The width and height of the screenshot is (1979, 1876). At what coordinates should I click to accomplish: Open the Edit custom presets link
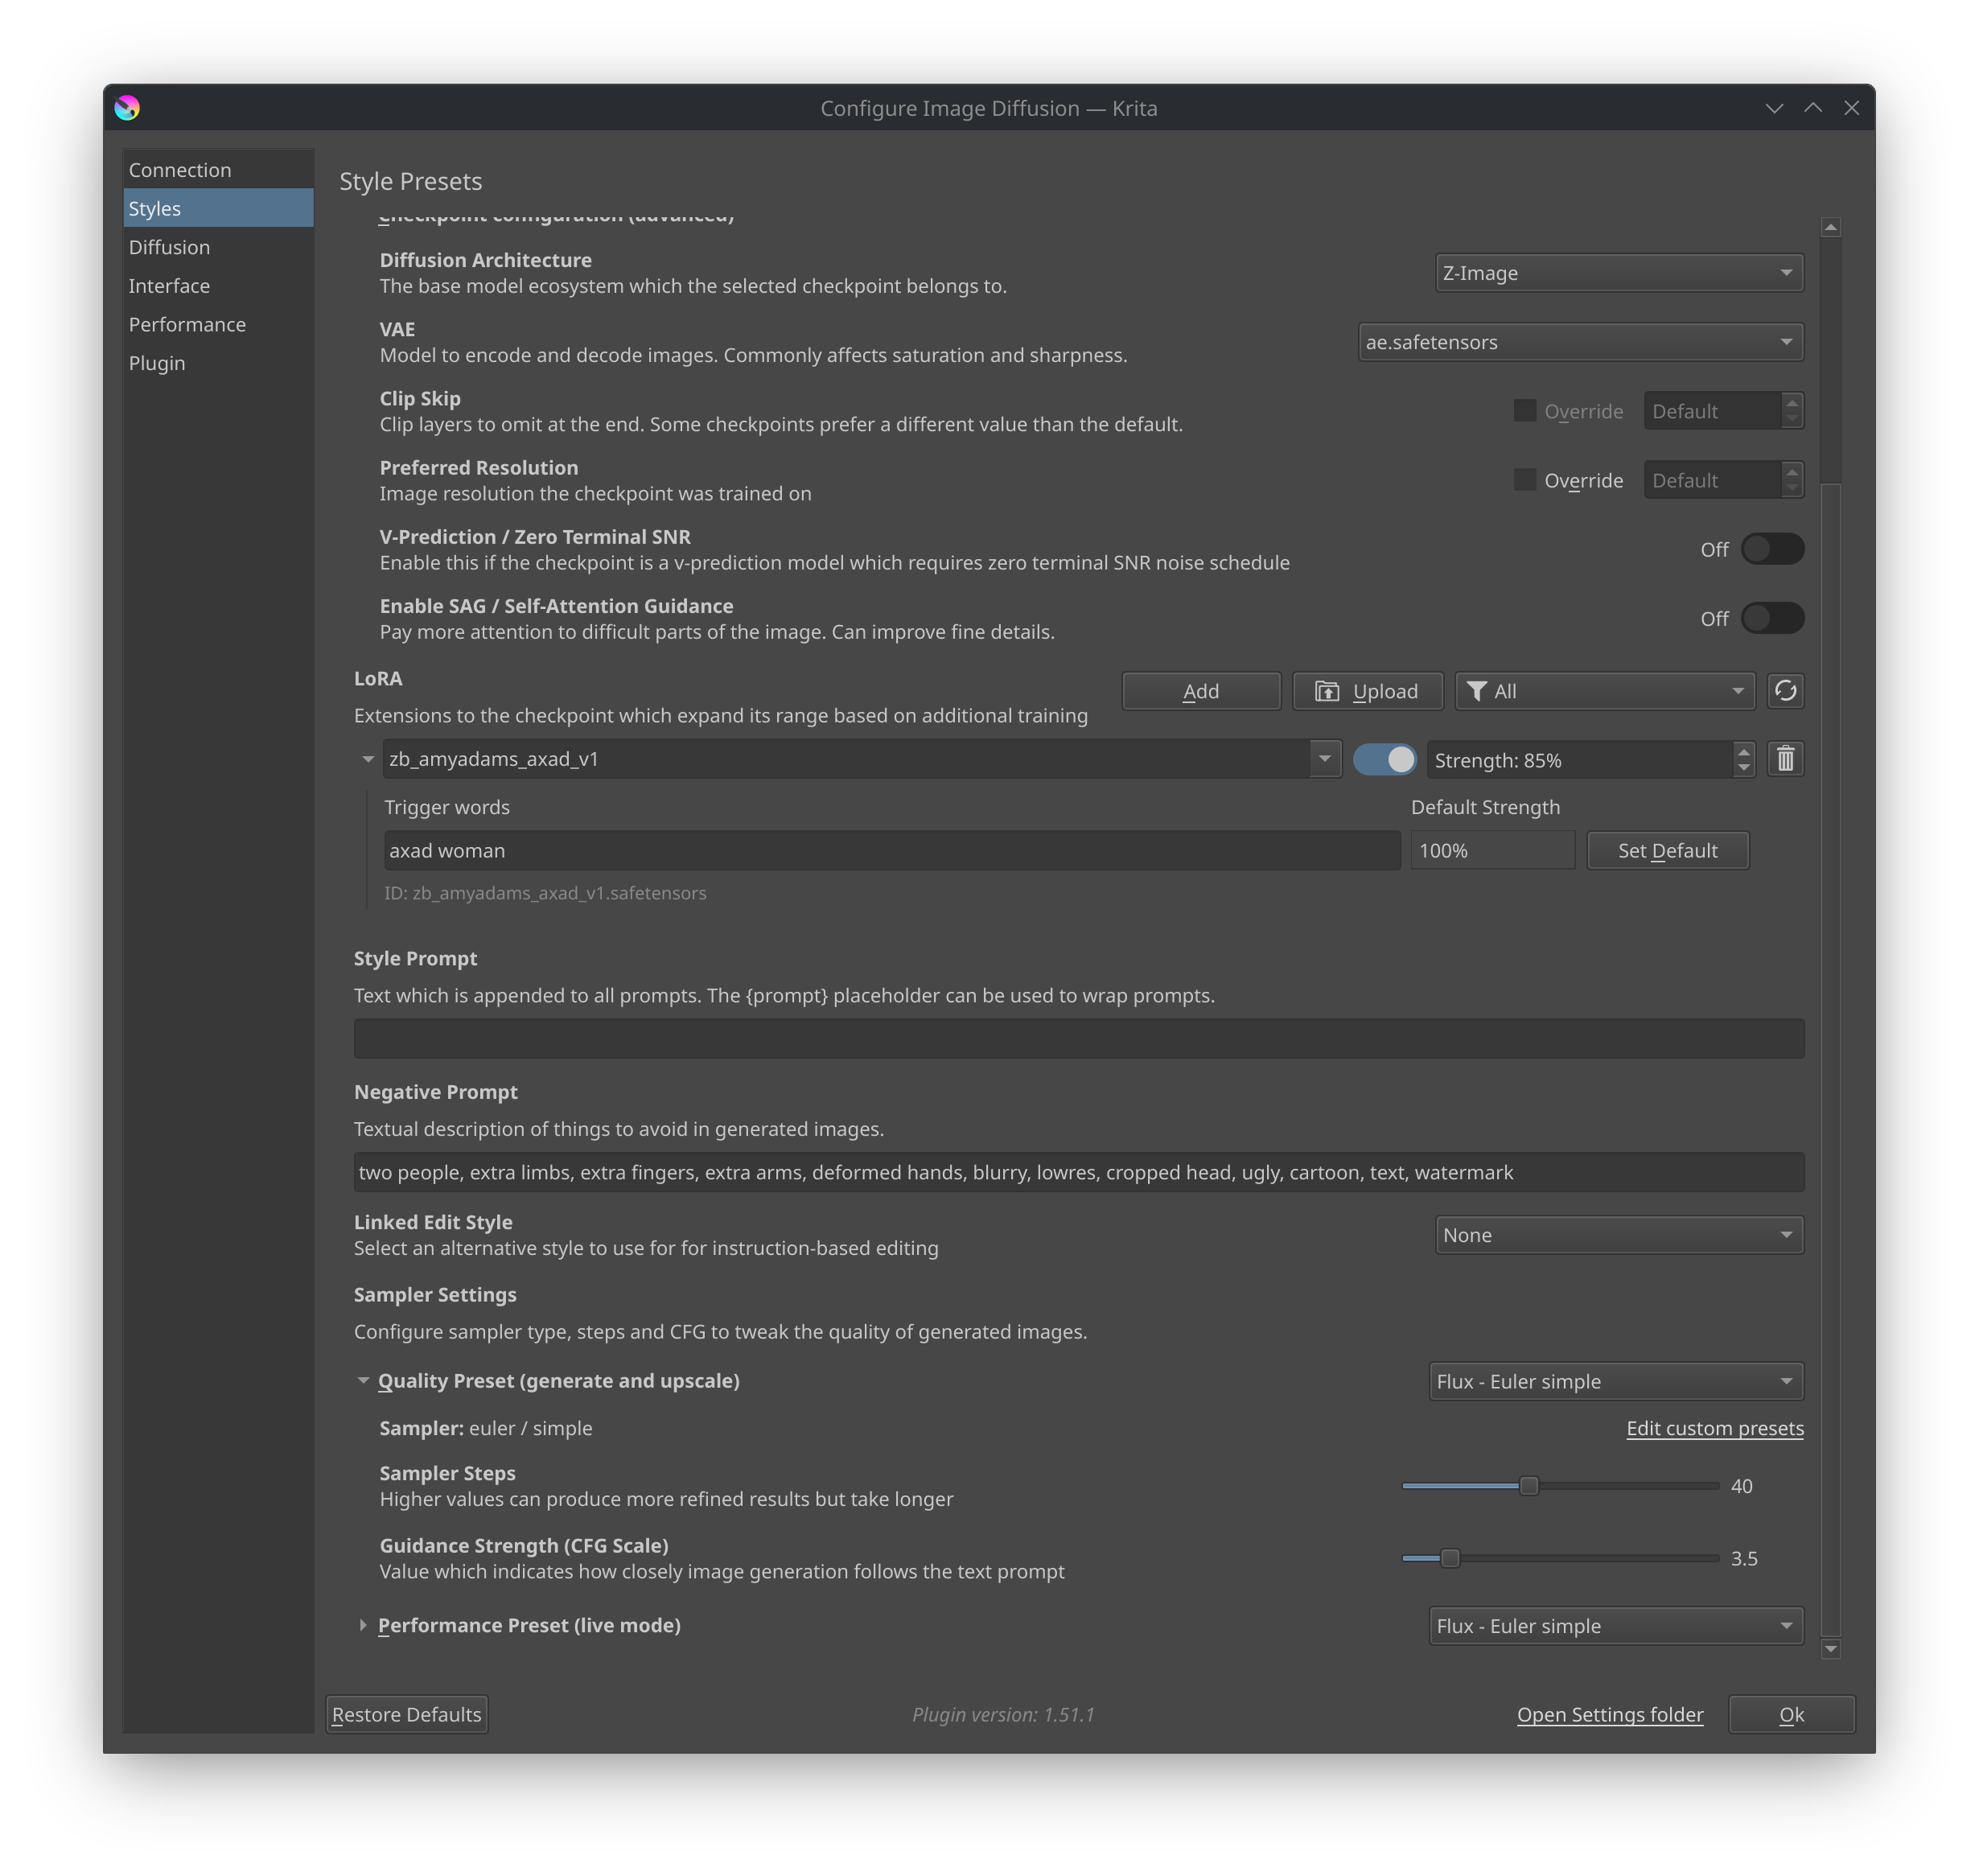coord(1714,1428)
